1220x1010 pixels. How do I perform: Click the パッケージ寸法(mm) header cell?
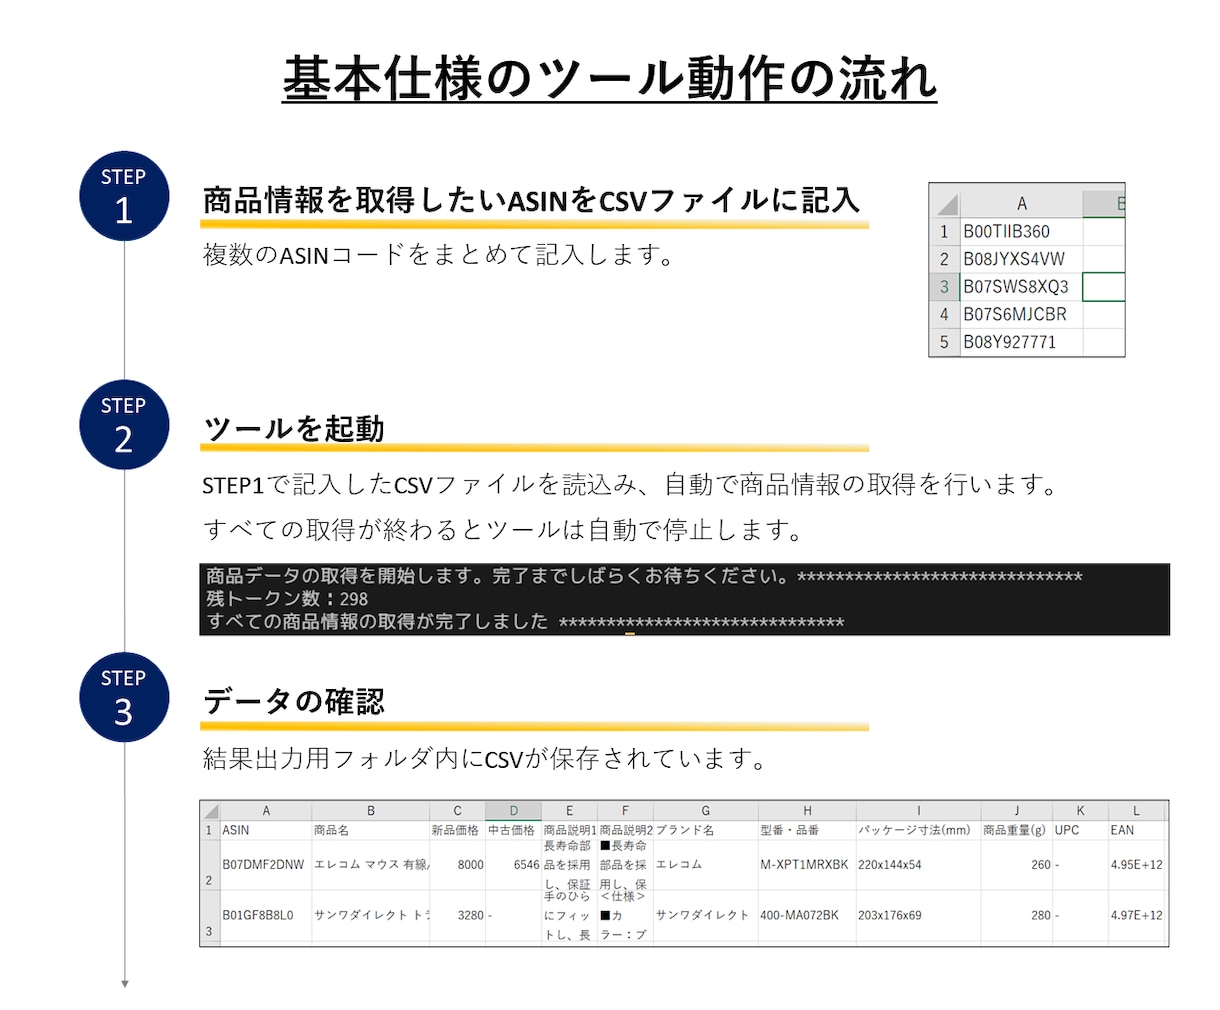pyautogui.click(x=918, y=830)
